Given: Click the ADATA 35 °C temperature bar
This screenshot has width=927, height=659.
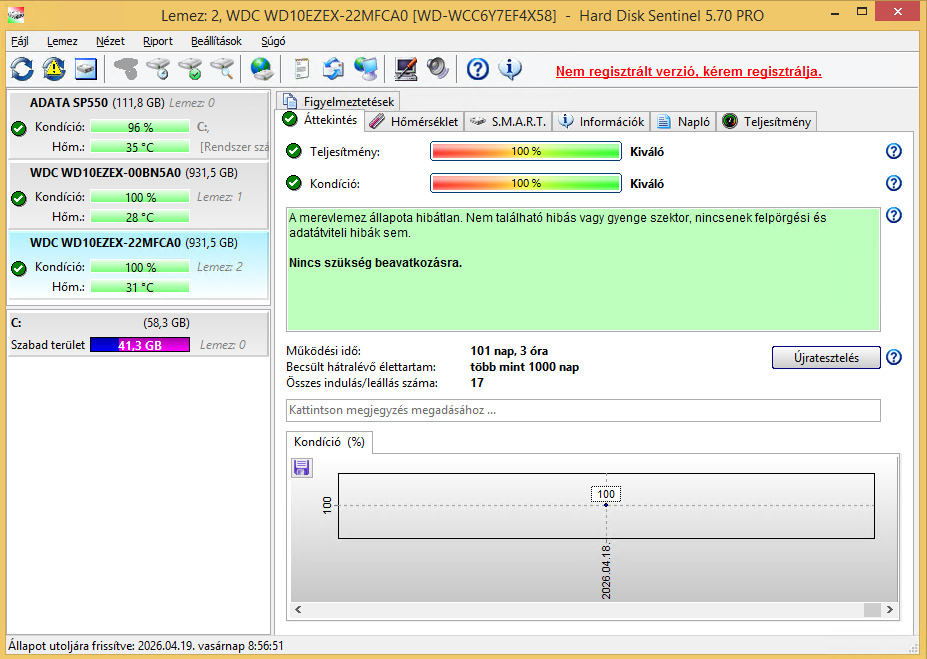Looking at the screenshot, I should click(x=140, y=147).
